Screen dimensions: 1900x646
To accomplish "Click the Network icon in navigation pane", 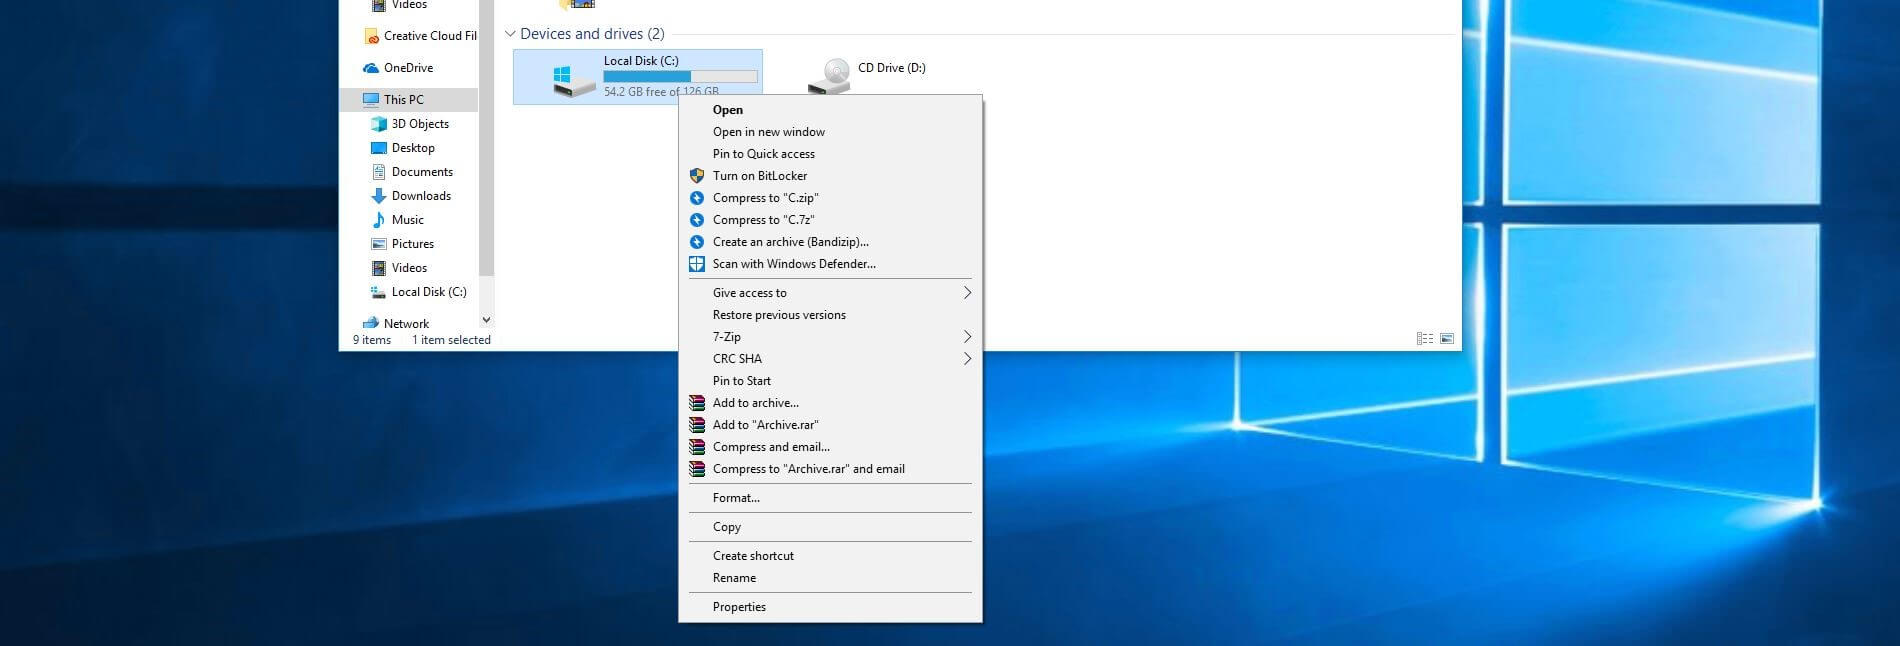I will 371,323.
